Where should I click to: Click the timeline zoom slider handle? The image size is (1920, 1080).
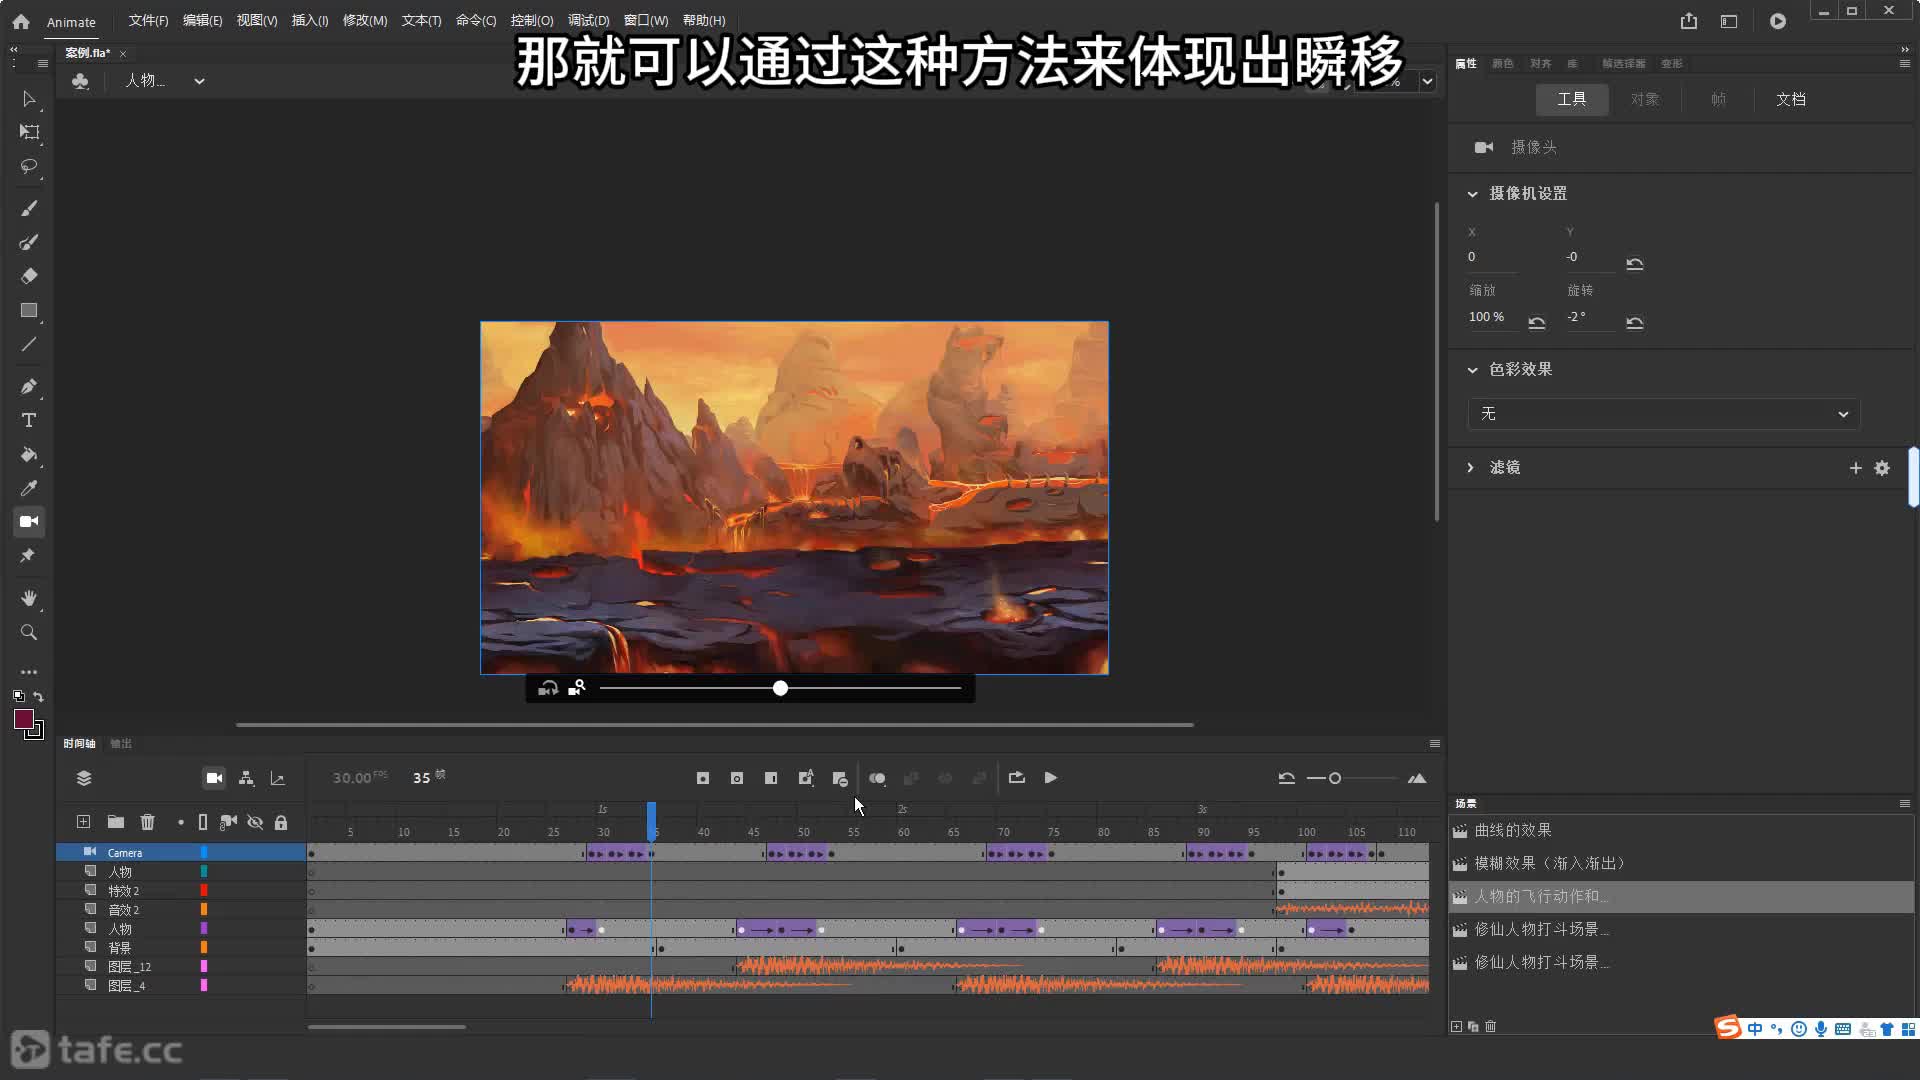click(x=1334, y=778)
